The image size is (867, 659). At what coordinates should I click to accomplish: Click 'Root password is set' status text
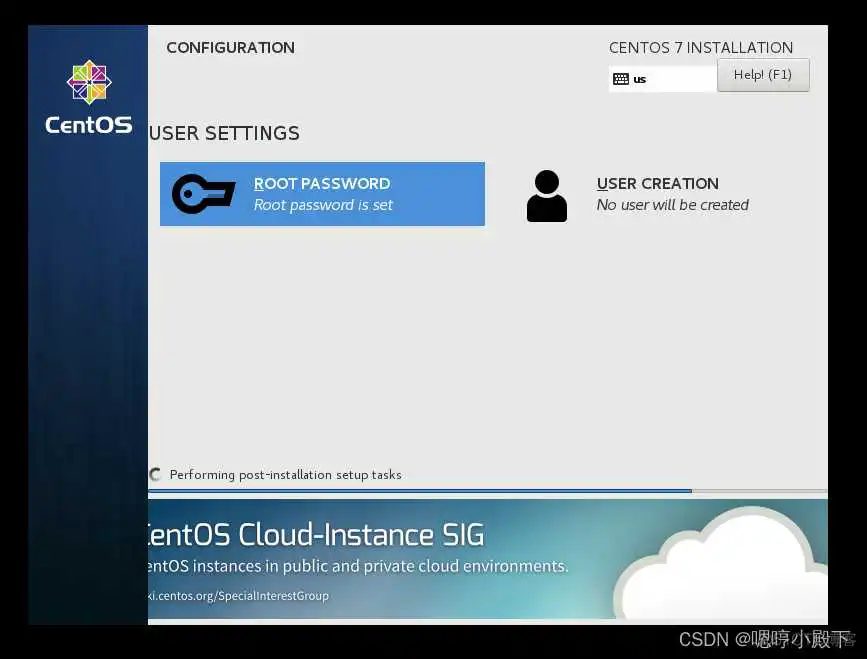pos(323,205)
